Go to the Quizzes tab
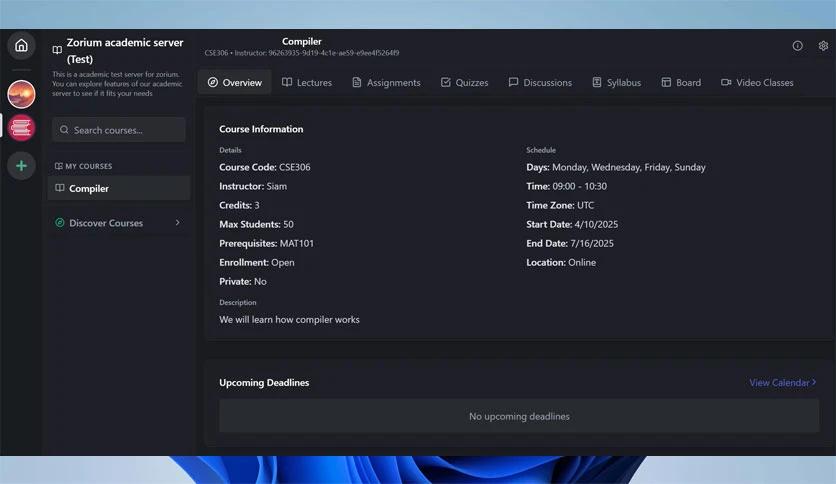 [464, 83]
